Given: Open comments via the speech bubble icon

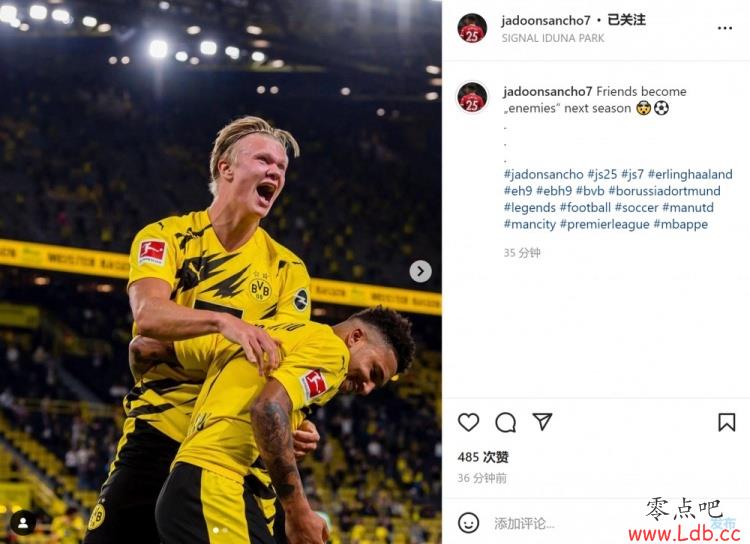Looking at the screenshot, I should point(506,422).
